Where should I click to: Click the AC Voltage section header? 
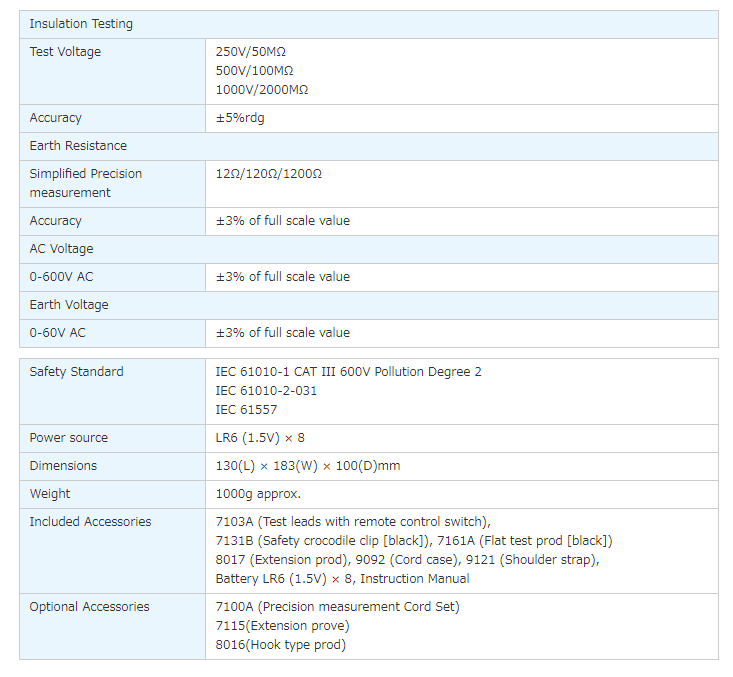point(61,249)
